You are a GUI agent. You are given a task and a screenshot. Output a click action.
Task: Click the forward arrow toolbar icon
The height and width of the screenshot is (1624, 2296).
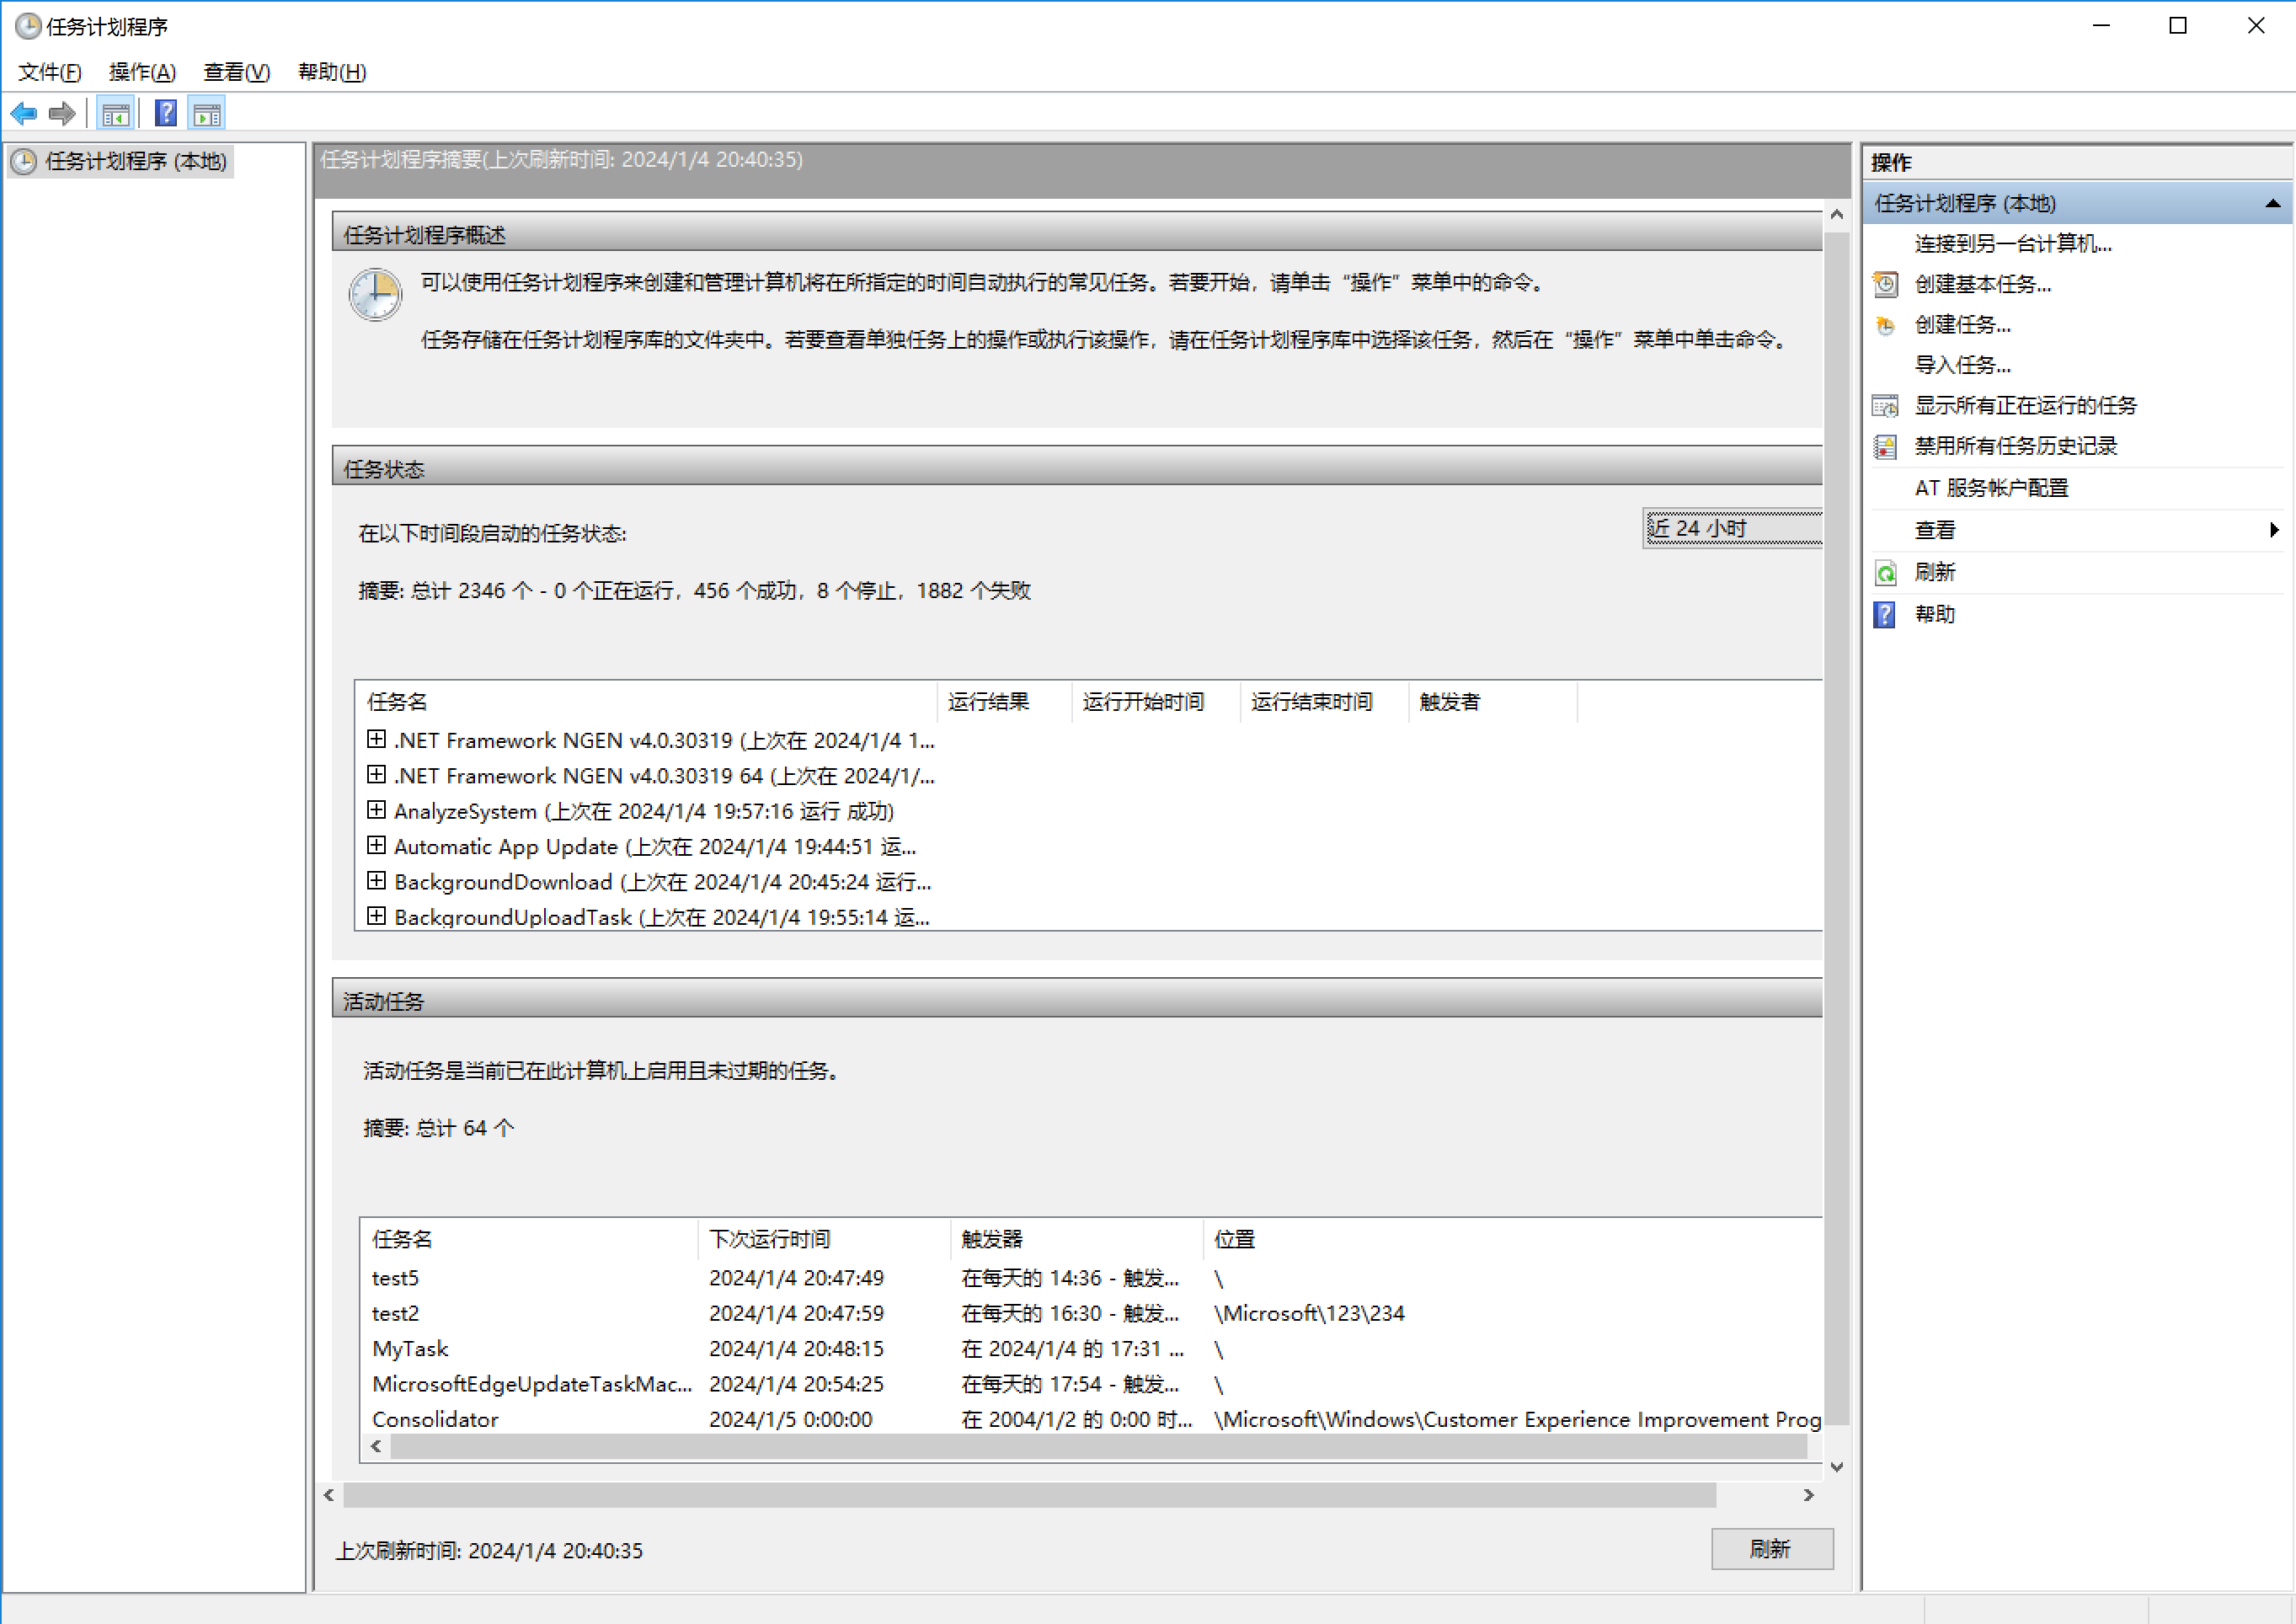(62, 114)
